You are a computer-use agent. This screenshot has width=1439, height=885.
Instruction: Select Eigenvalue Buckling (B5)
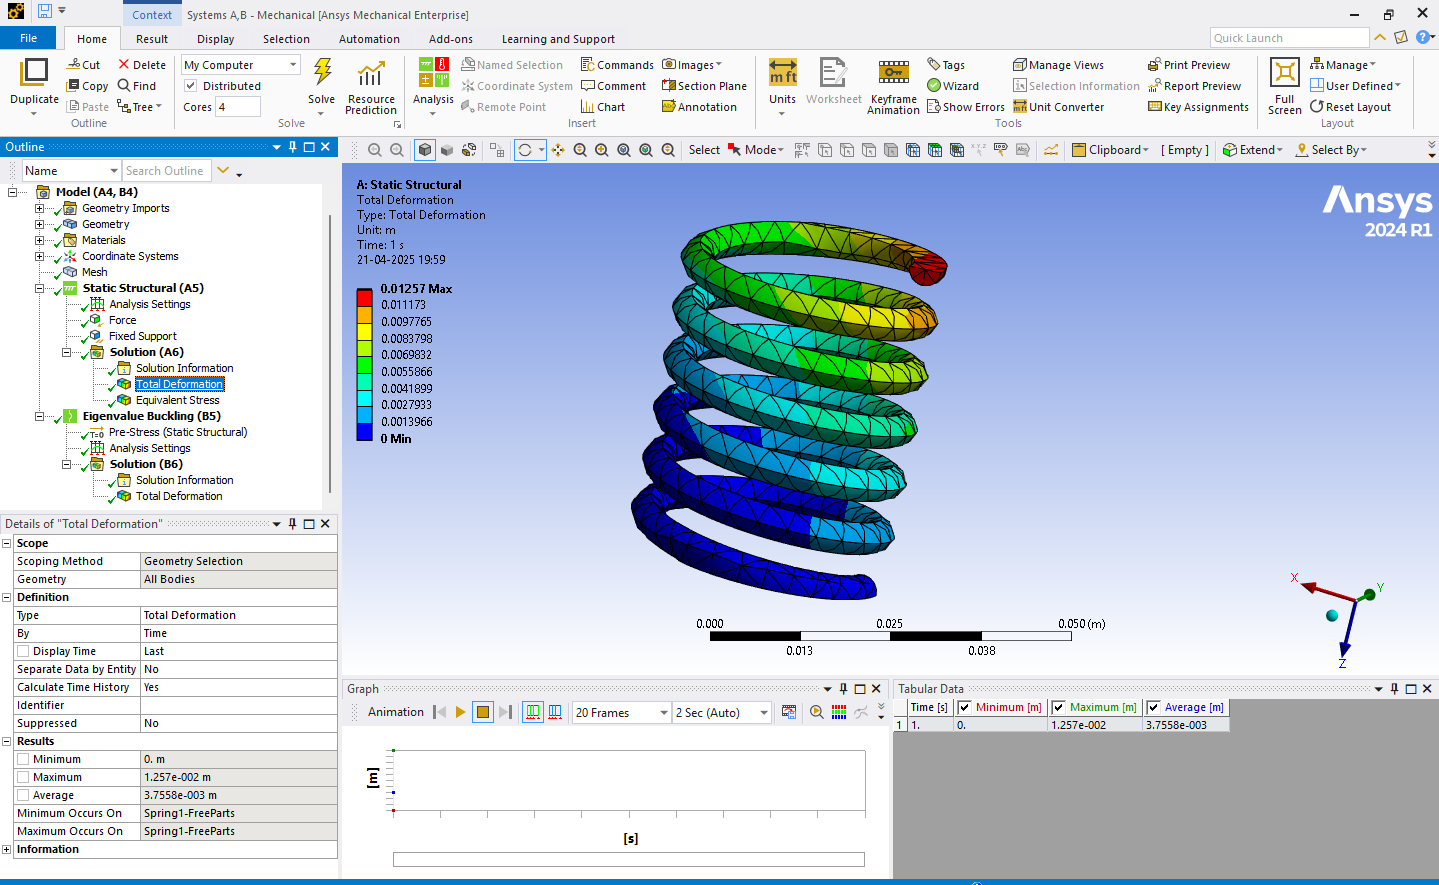tap(151, 416)
